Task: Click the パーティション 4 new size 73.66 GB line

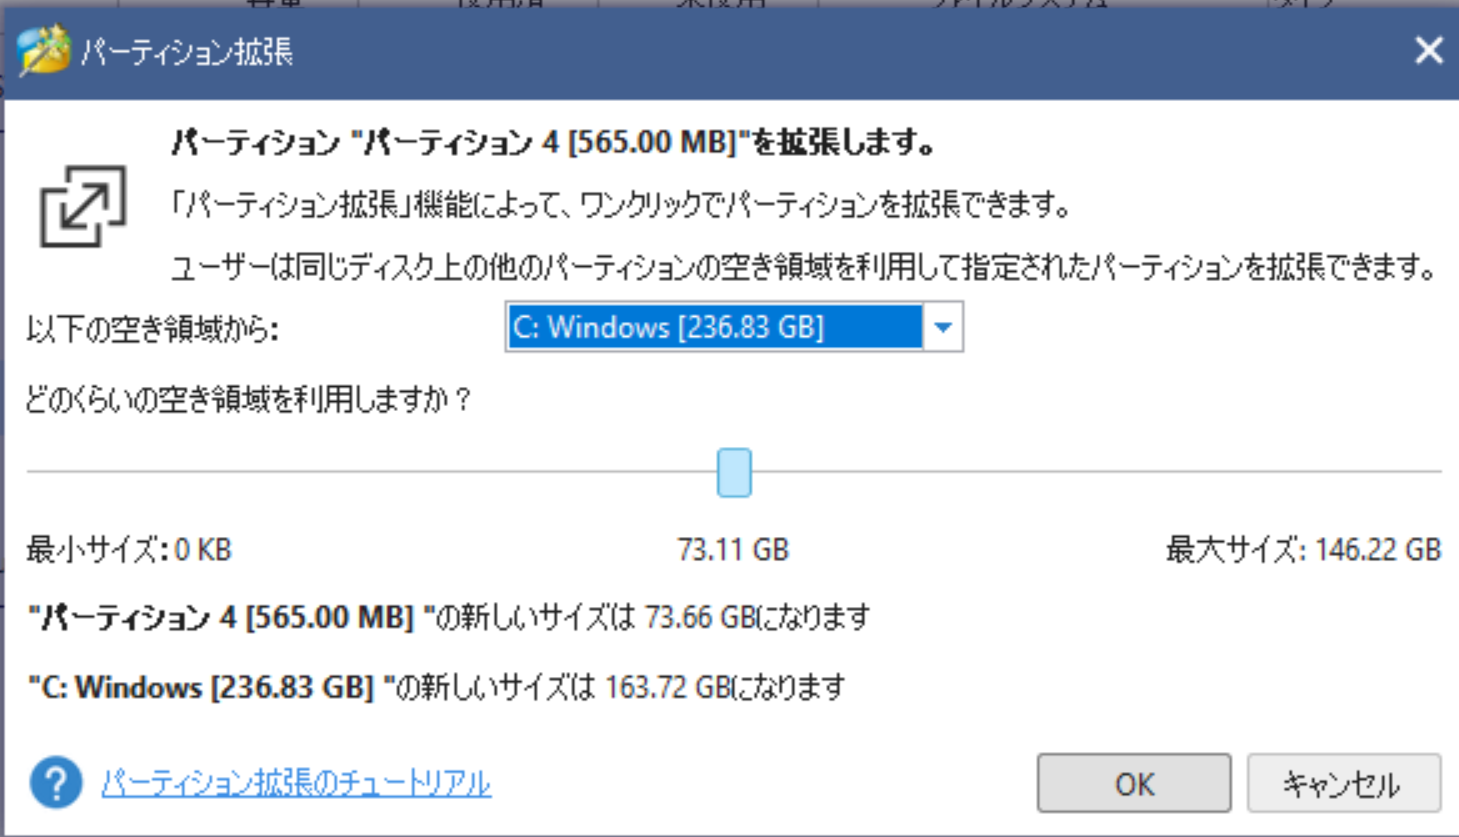Action: [x=449, y=617]
